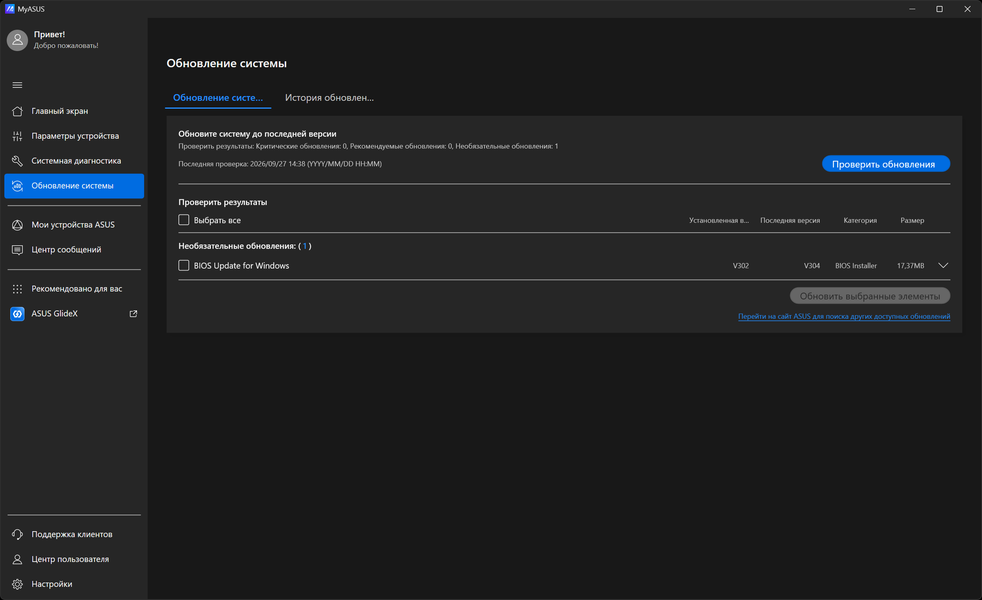The width and height of the screenshot is (982, 600).
Task: Click the blue ASUS GlideX app icon
Action: click(x=18, y=314)
